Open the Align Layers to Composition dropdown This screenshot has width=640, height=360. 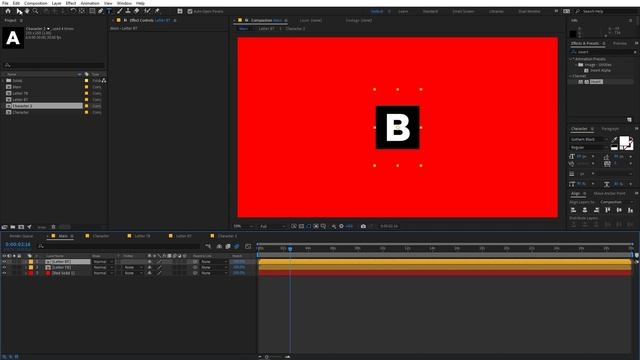point(616,202)
